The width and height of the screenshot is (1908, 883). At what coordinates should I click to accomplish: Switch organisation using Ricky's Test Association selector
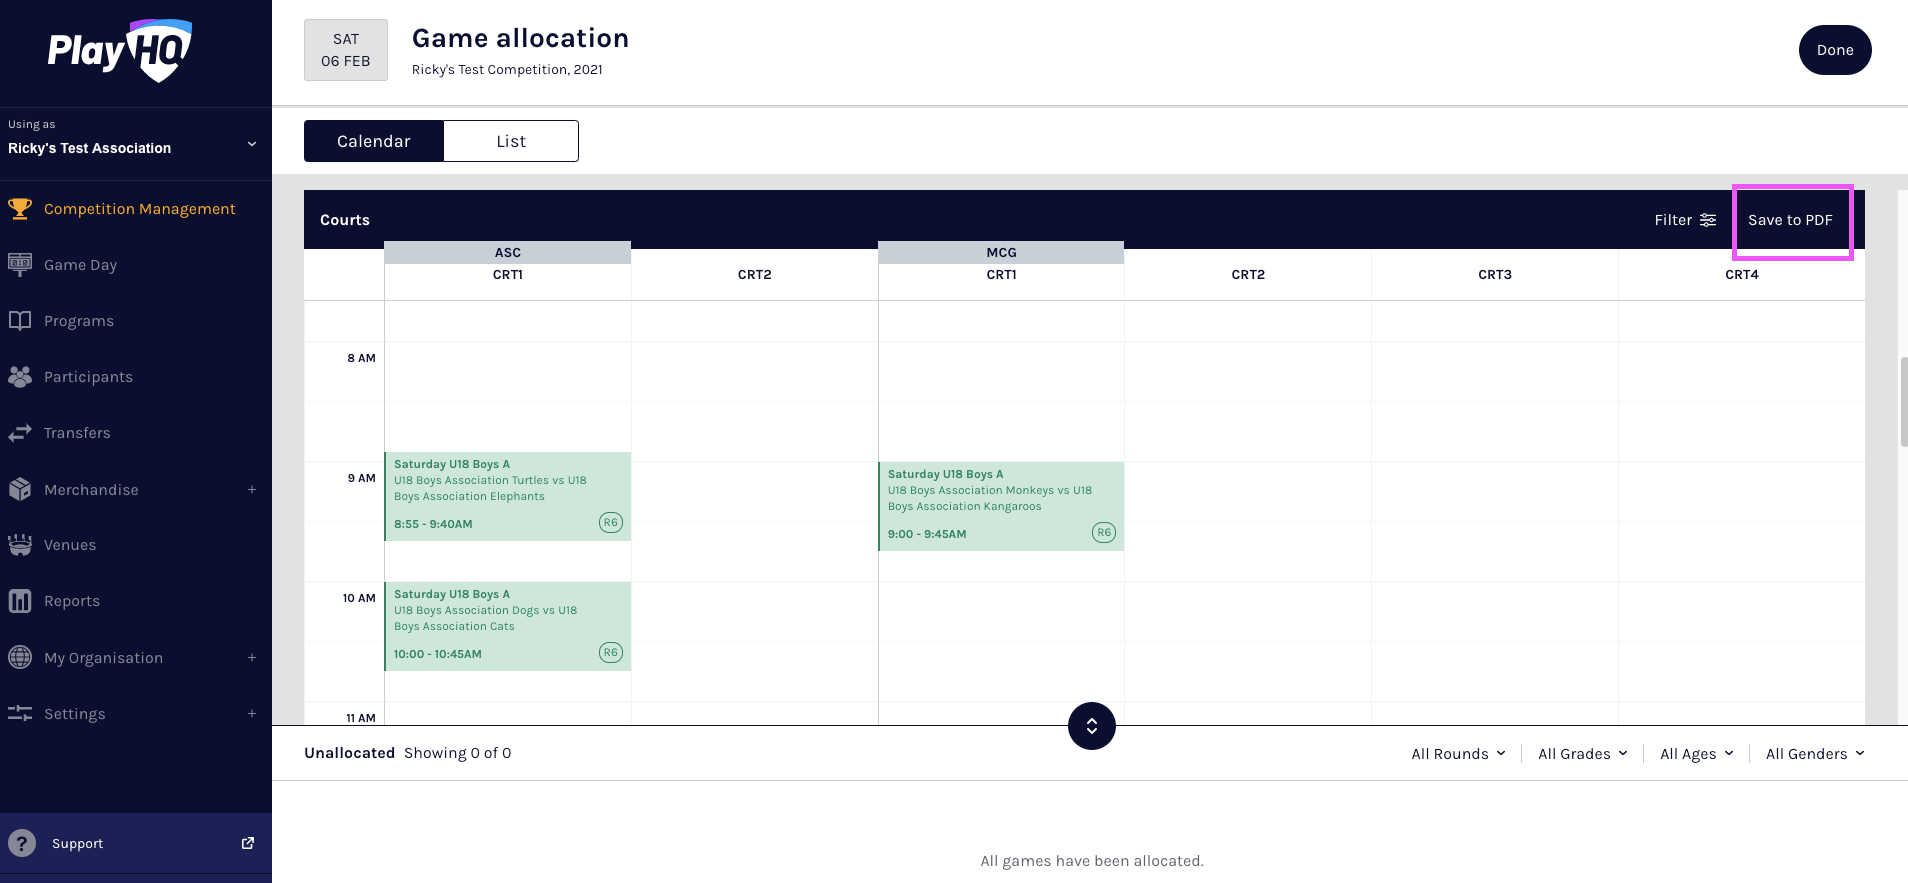click(x=132, y=147)
